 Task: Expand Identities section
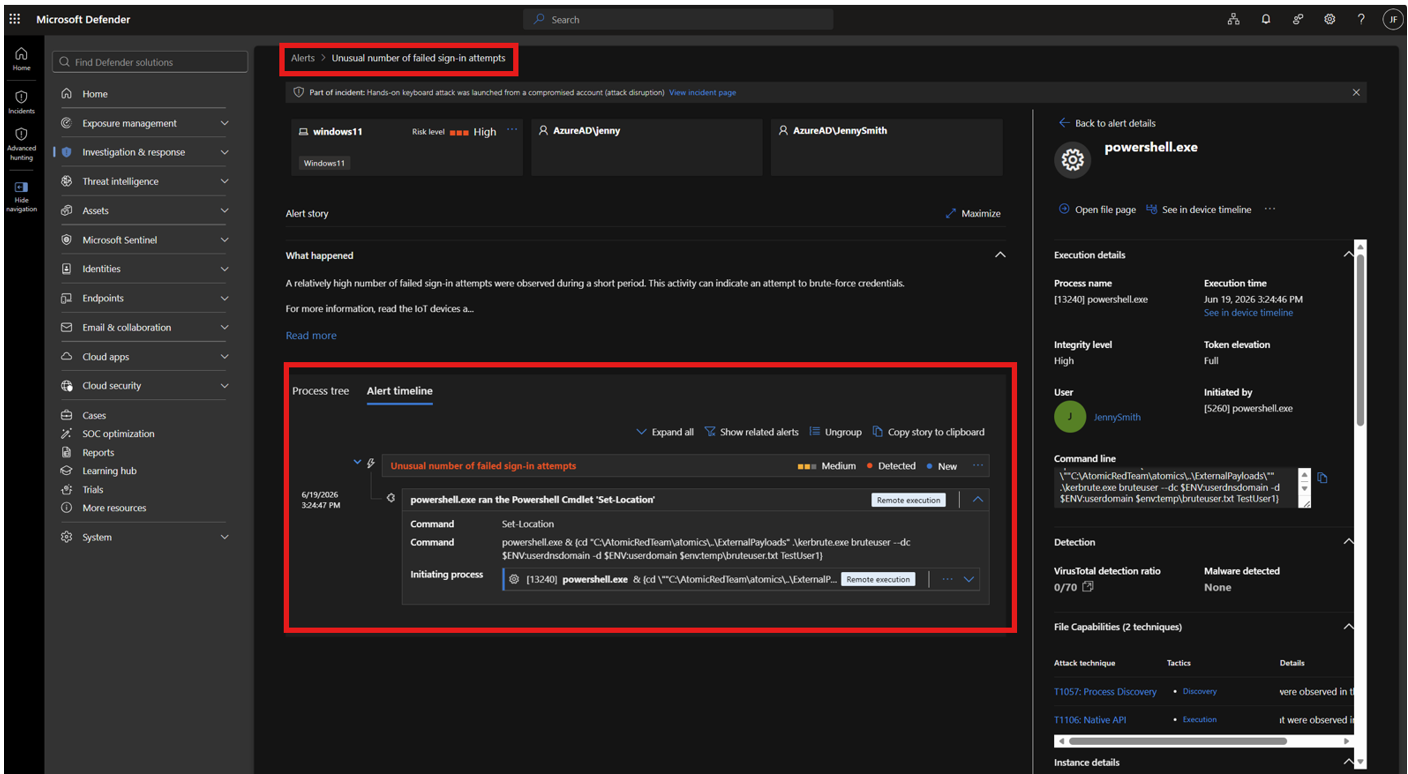224,269
